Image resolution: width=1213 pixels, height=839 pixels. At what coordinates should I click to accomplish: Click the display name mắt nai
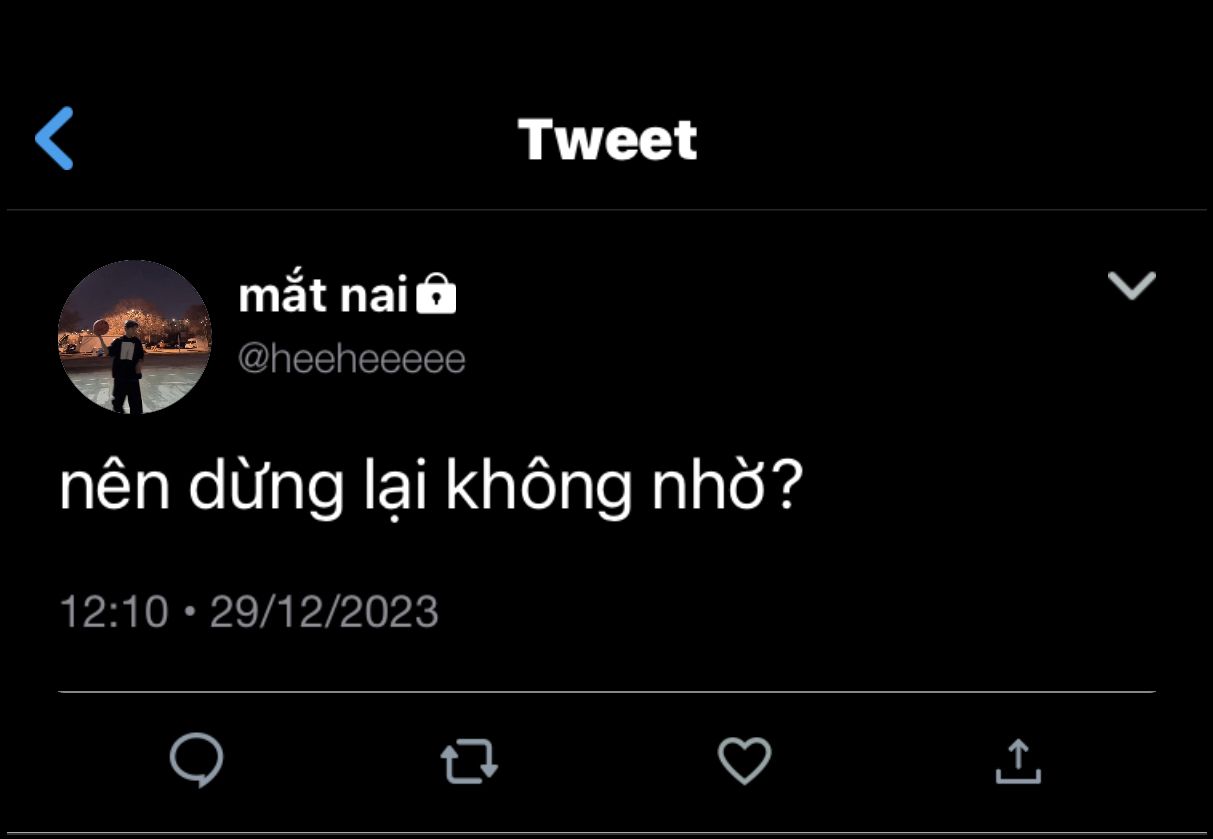coord(323,296)
